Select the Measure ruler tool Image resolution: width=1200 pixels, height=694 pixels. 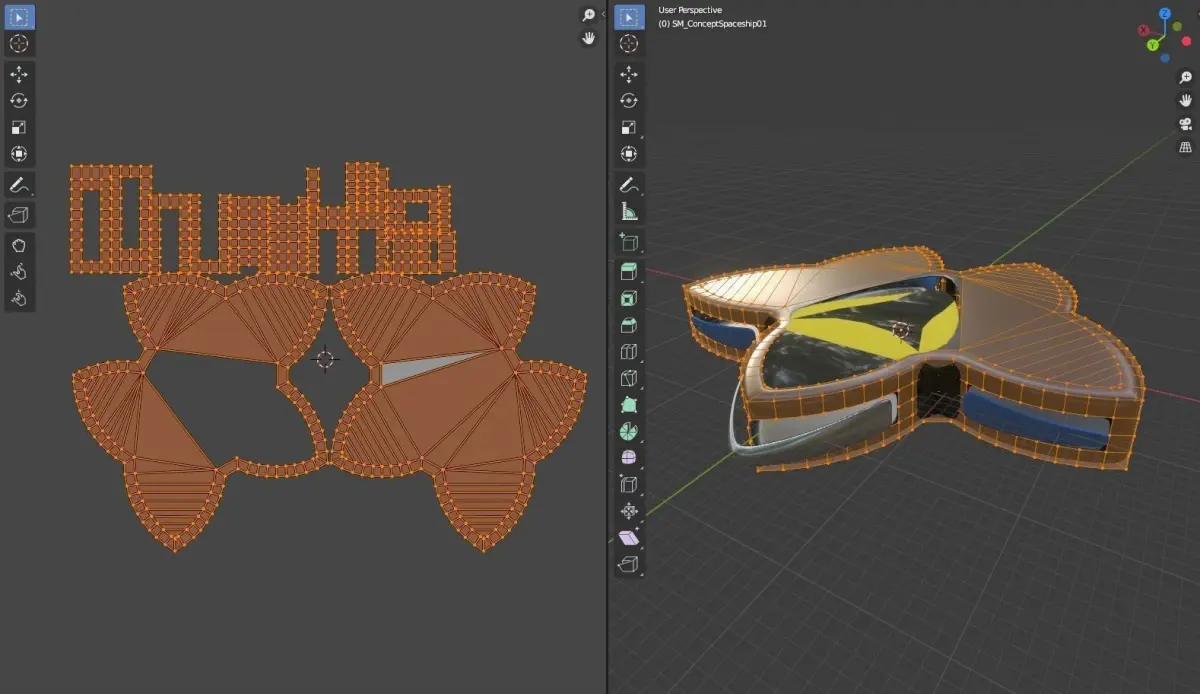629,211
